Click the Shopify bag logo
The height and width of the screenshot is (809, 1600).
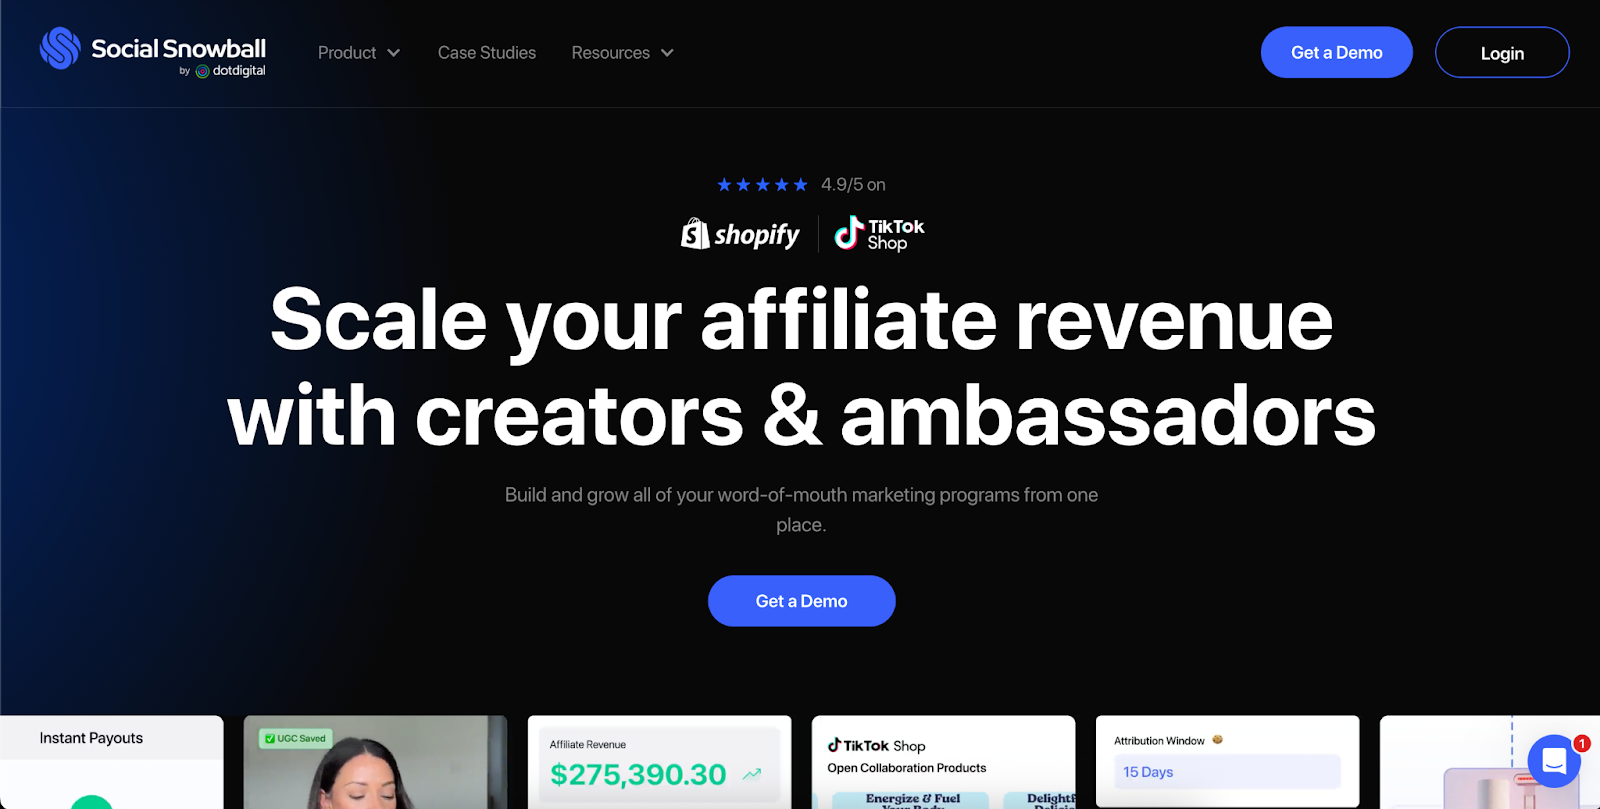[x=695, y=234]
